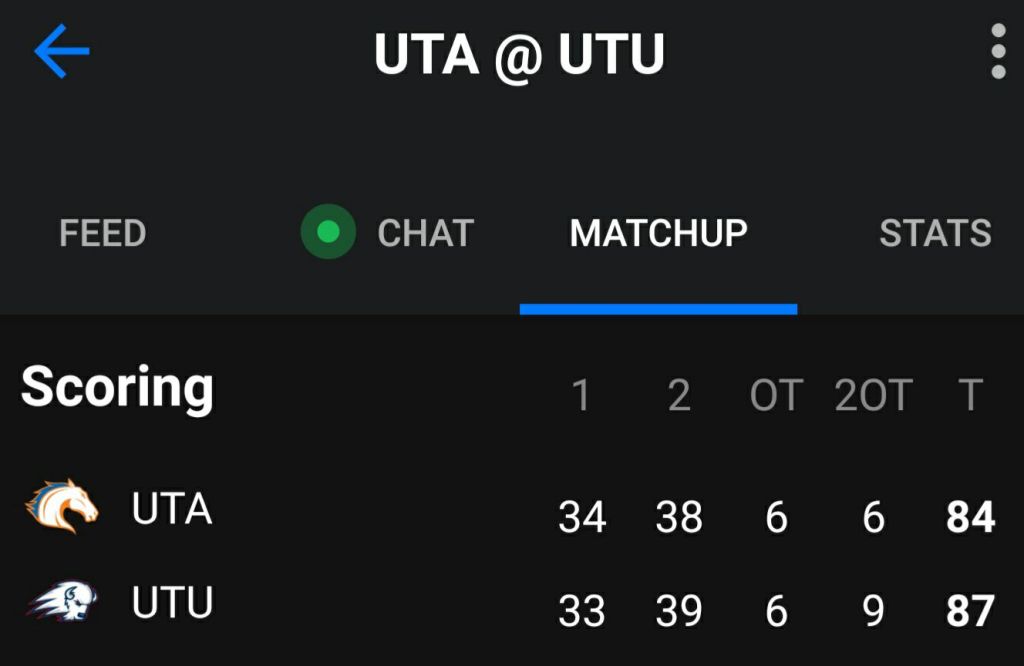The height and width of the screenshot is (666, 1024).
Task: Tap UTU's double overtime score 9
Action: [x=873, y=611]
